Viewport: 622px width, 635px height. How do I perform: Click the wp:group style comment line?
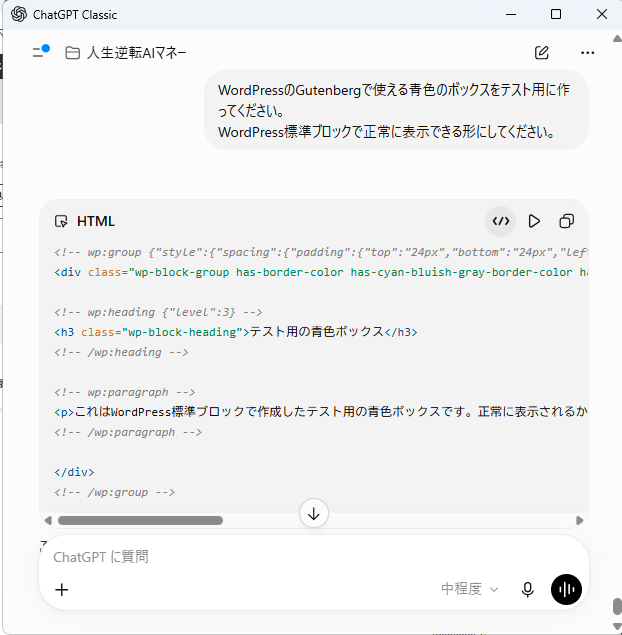tap(321, 252)
